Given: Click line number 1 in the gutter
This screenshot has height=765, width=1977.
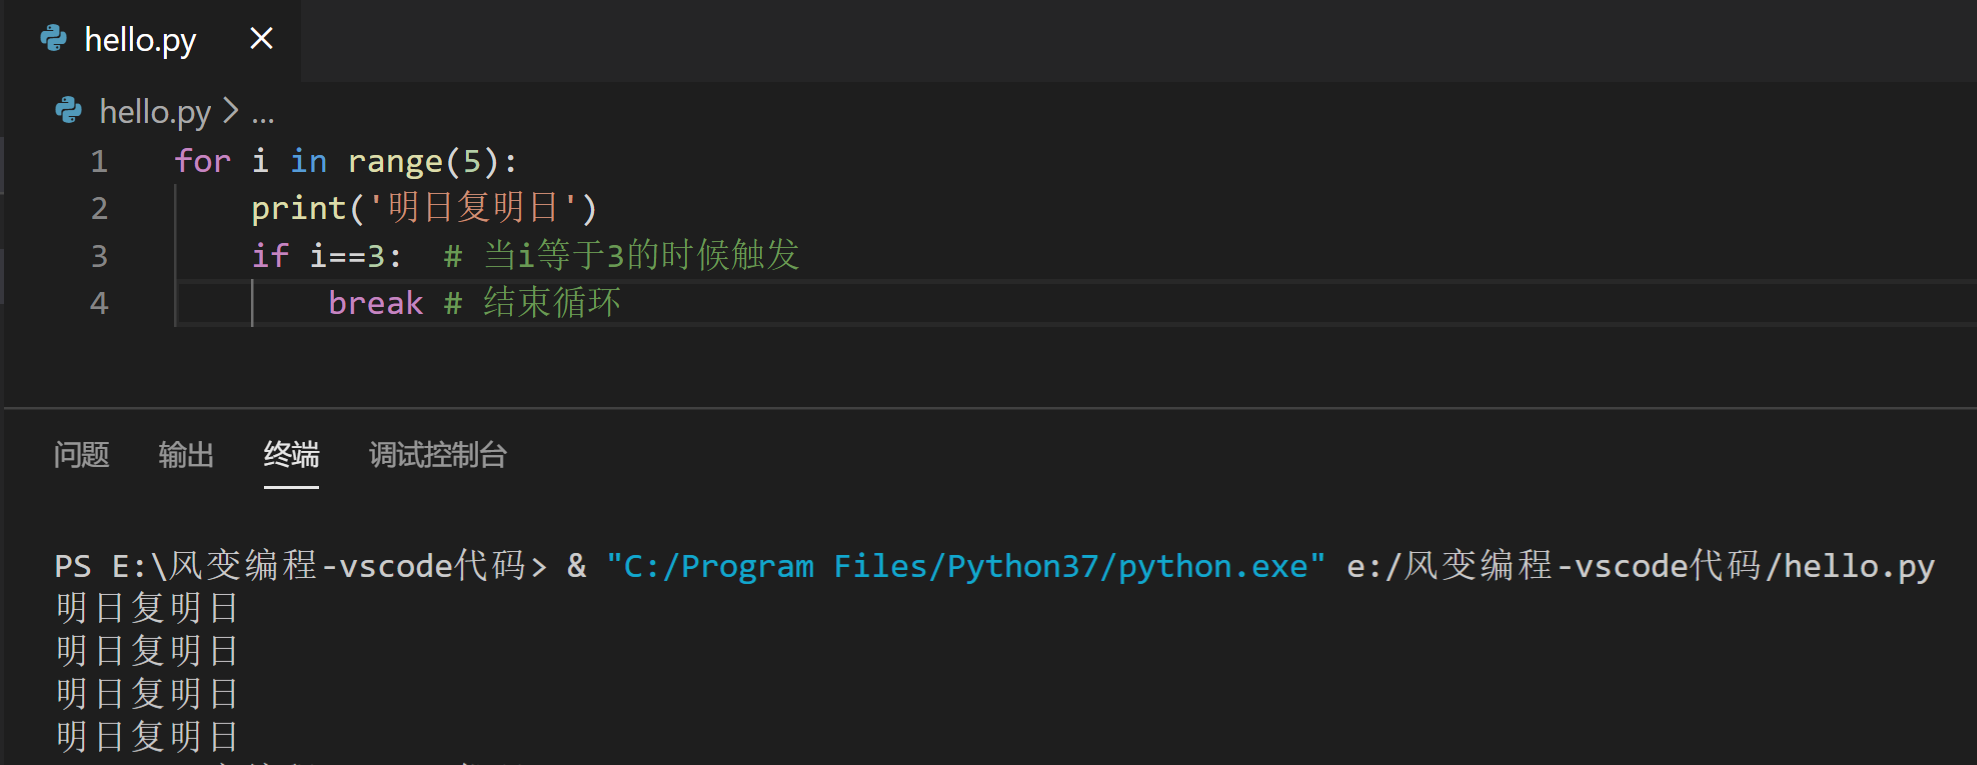Looking at the screenshot, I should click(99, 161).
